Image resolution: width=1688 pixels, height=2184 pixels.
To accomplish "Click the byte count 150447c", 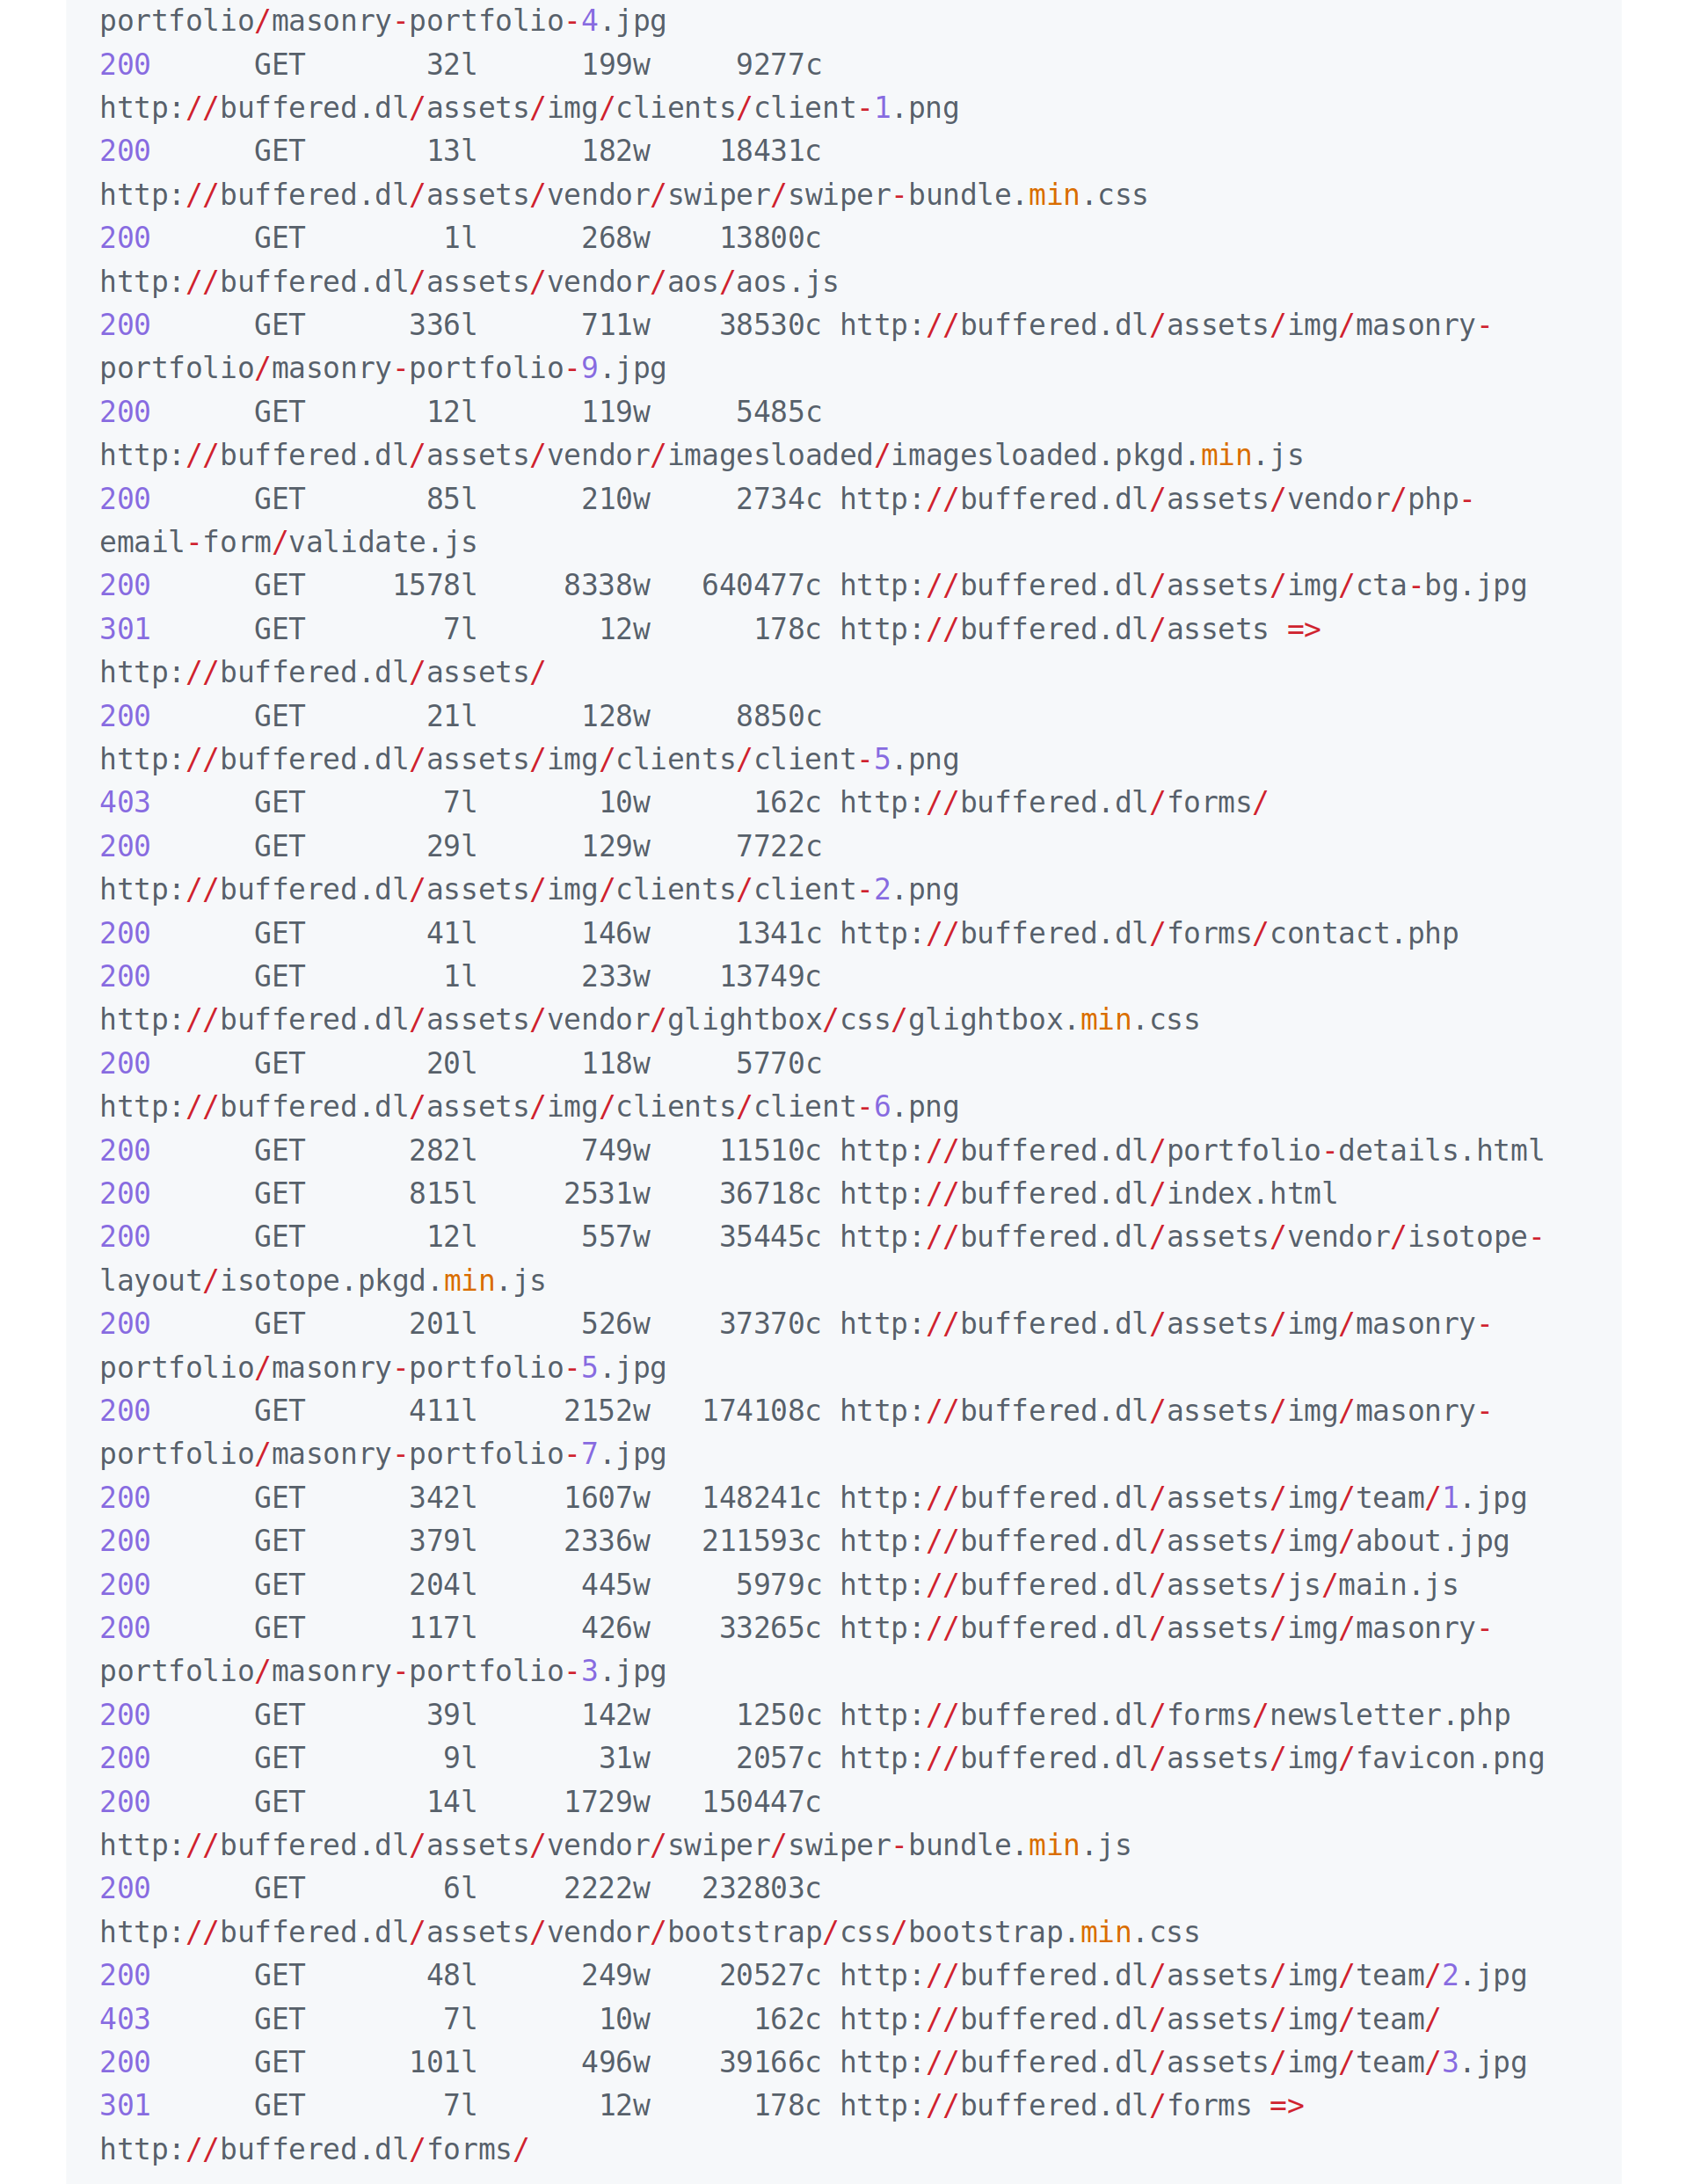I will (x=761, y=1802).
